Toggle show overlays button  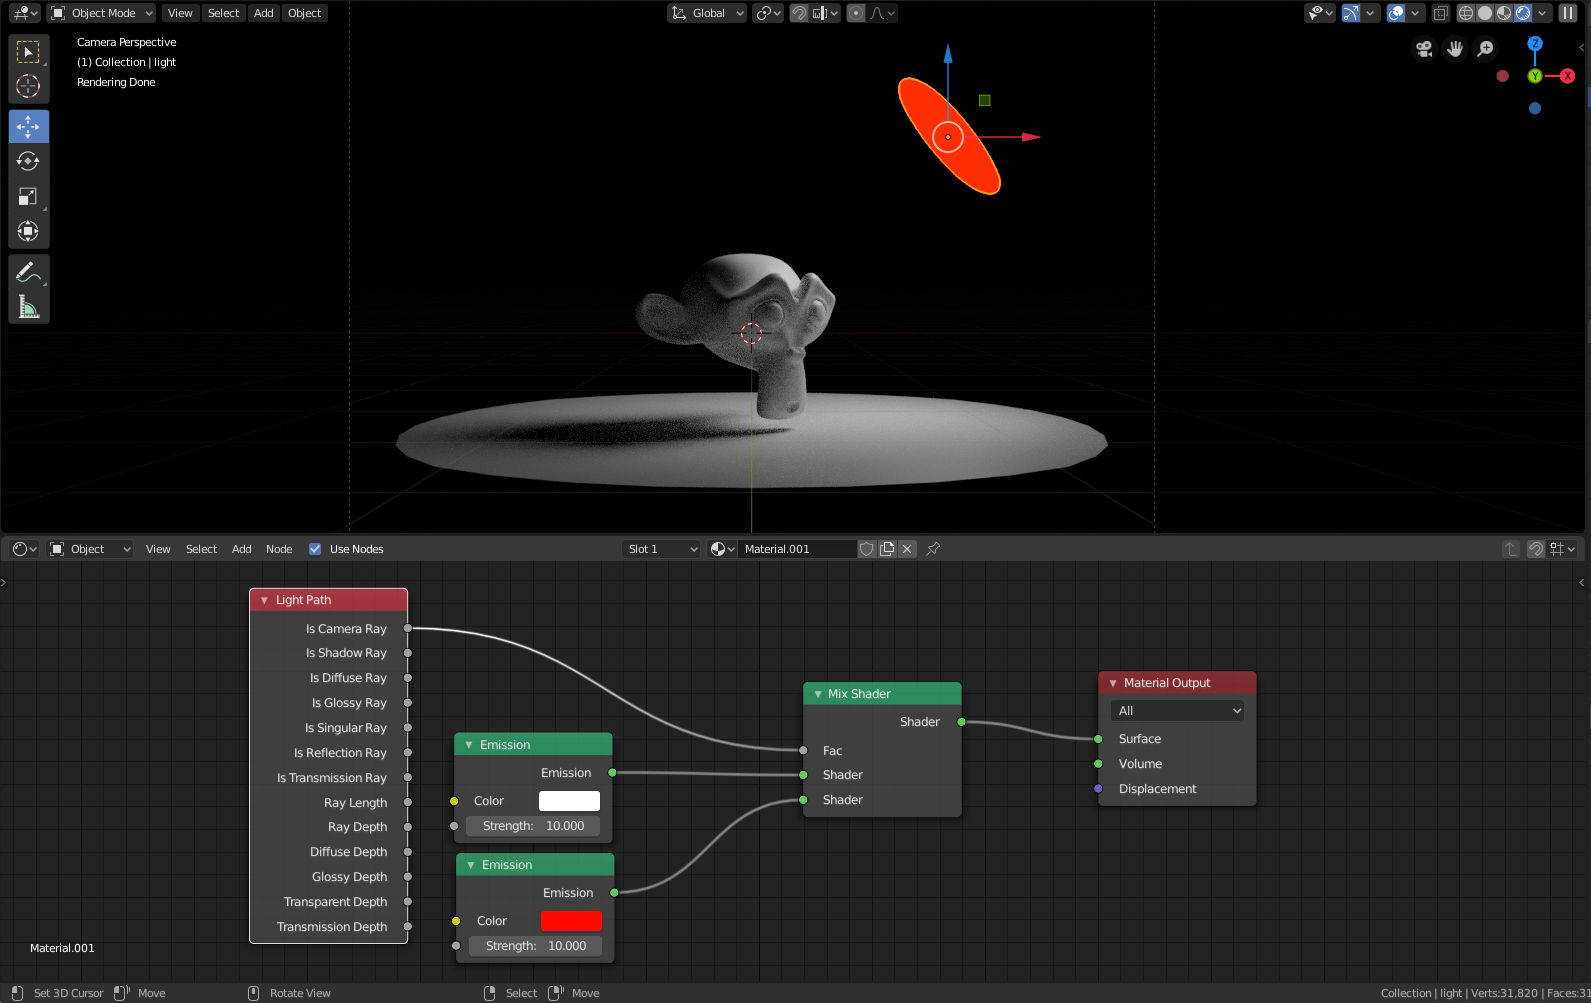coord(1397,13)
